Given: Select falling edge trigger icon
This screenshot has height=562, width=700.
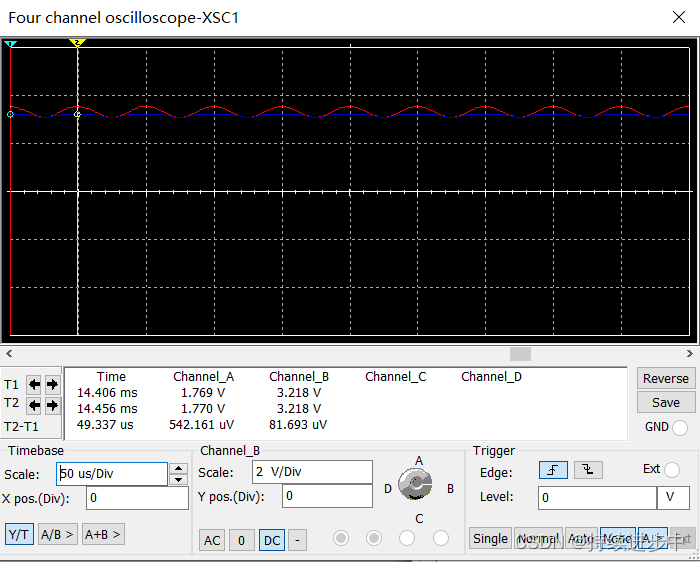Looking at the screenshot, I should pyautogui.click(x=588, y=470).
